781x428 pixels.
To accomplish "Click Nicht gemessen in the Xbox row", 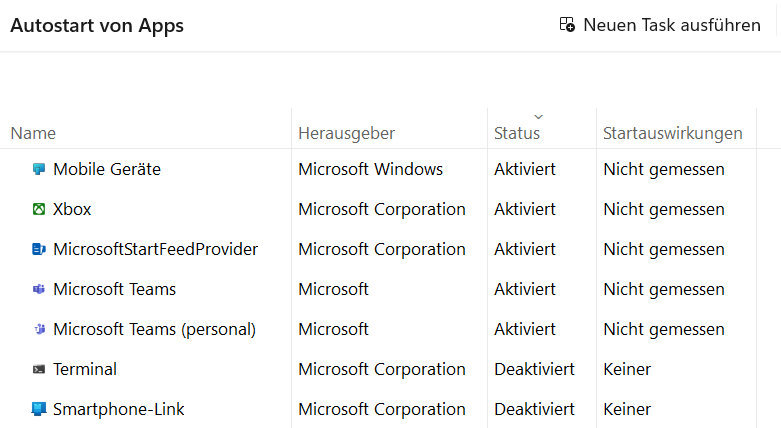I will coord(664,209).
